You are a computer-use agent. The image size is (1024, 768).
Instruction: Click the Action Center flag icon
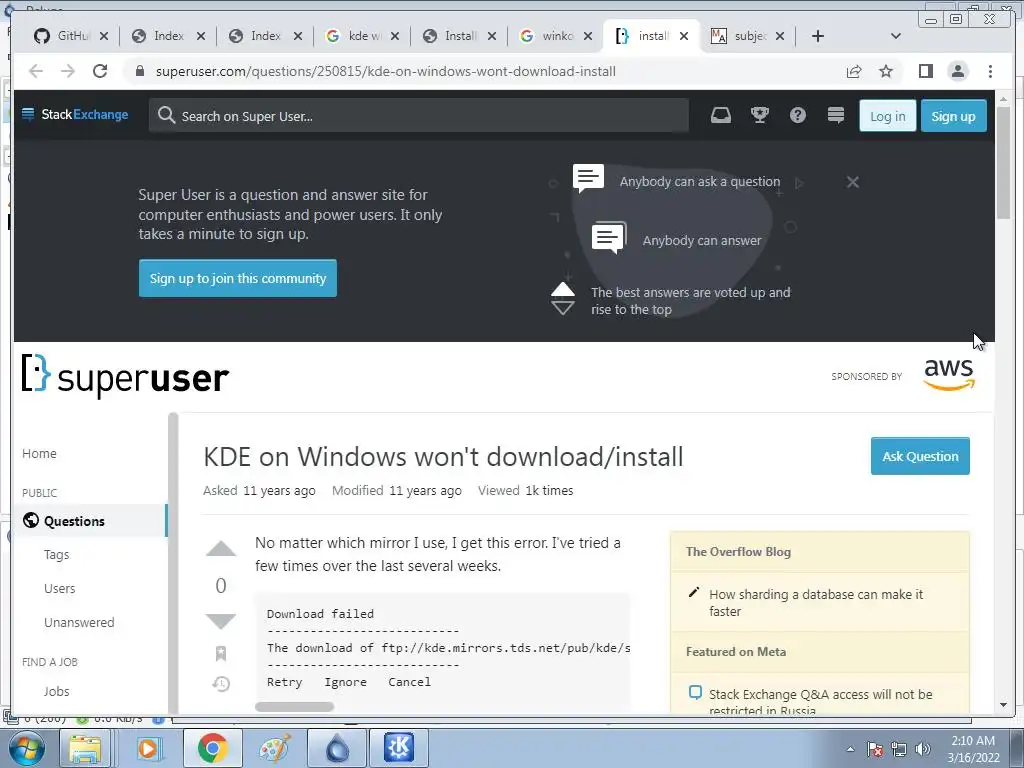(875, 750)
